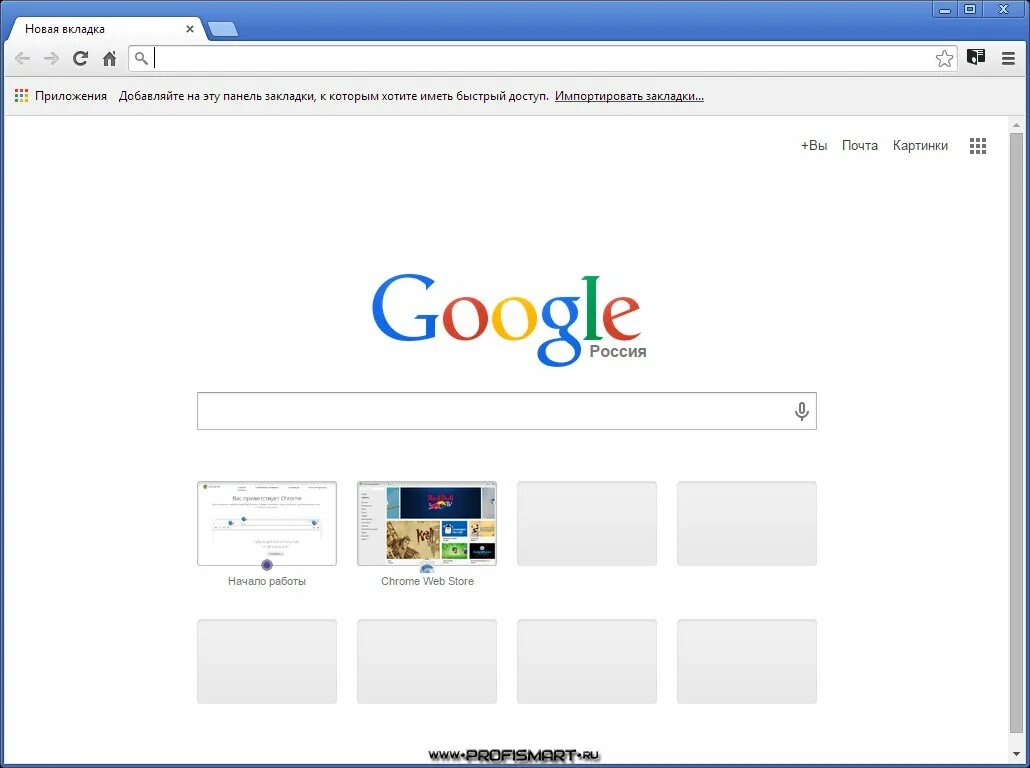The height and width of the screenshot is (768, 1030).
Task: Open the Chrome Web Store thumbnail
Action: [427, 524]
